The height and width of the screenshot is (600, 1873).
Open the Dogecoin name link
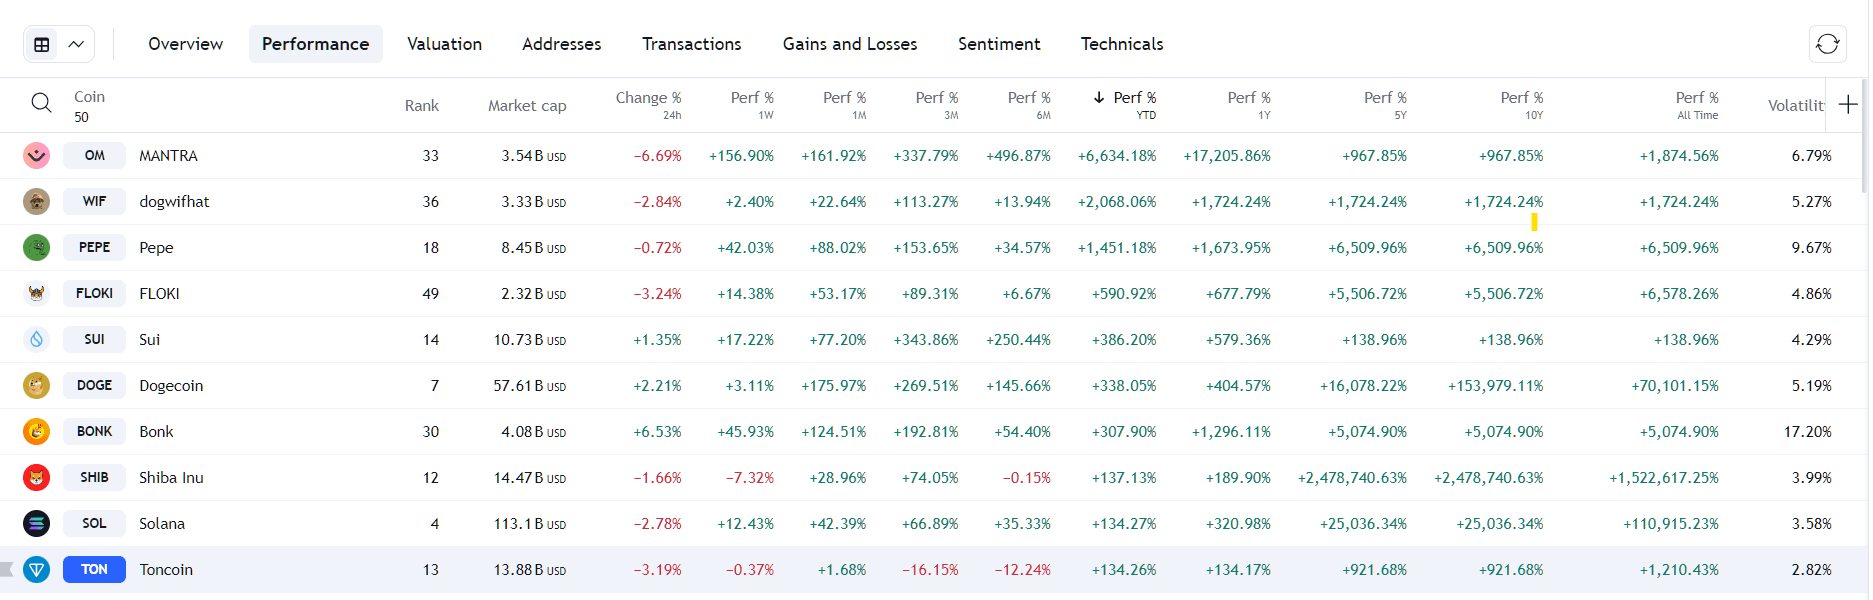tap(171, 386)
